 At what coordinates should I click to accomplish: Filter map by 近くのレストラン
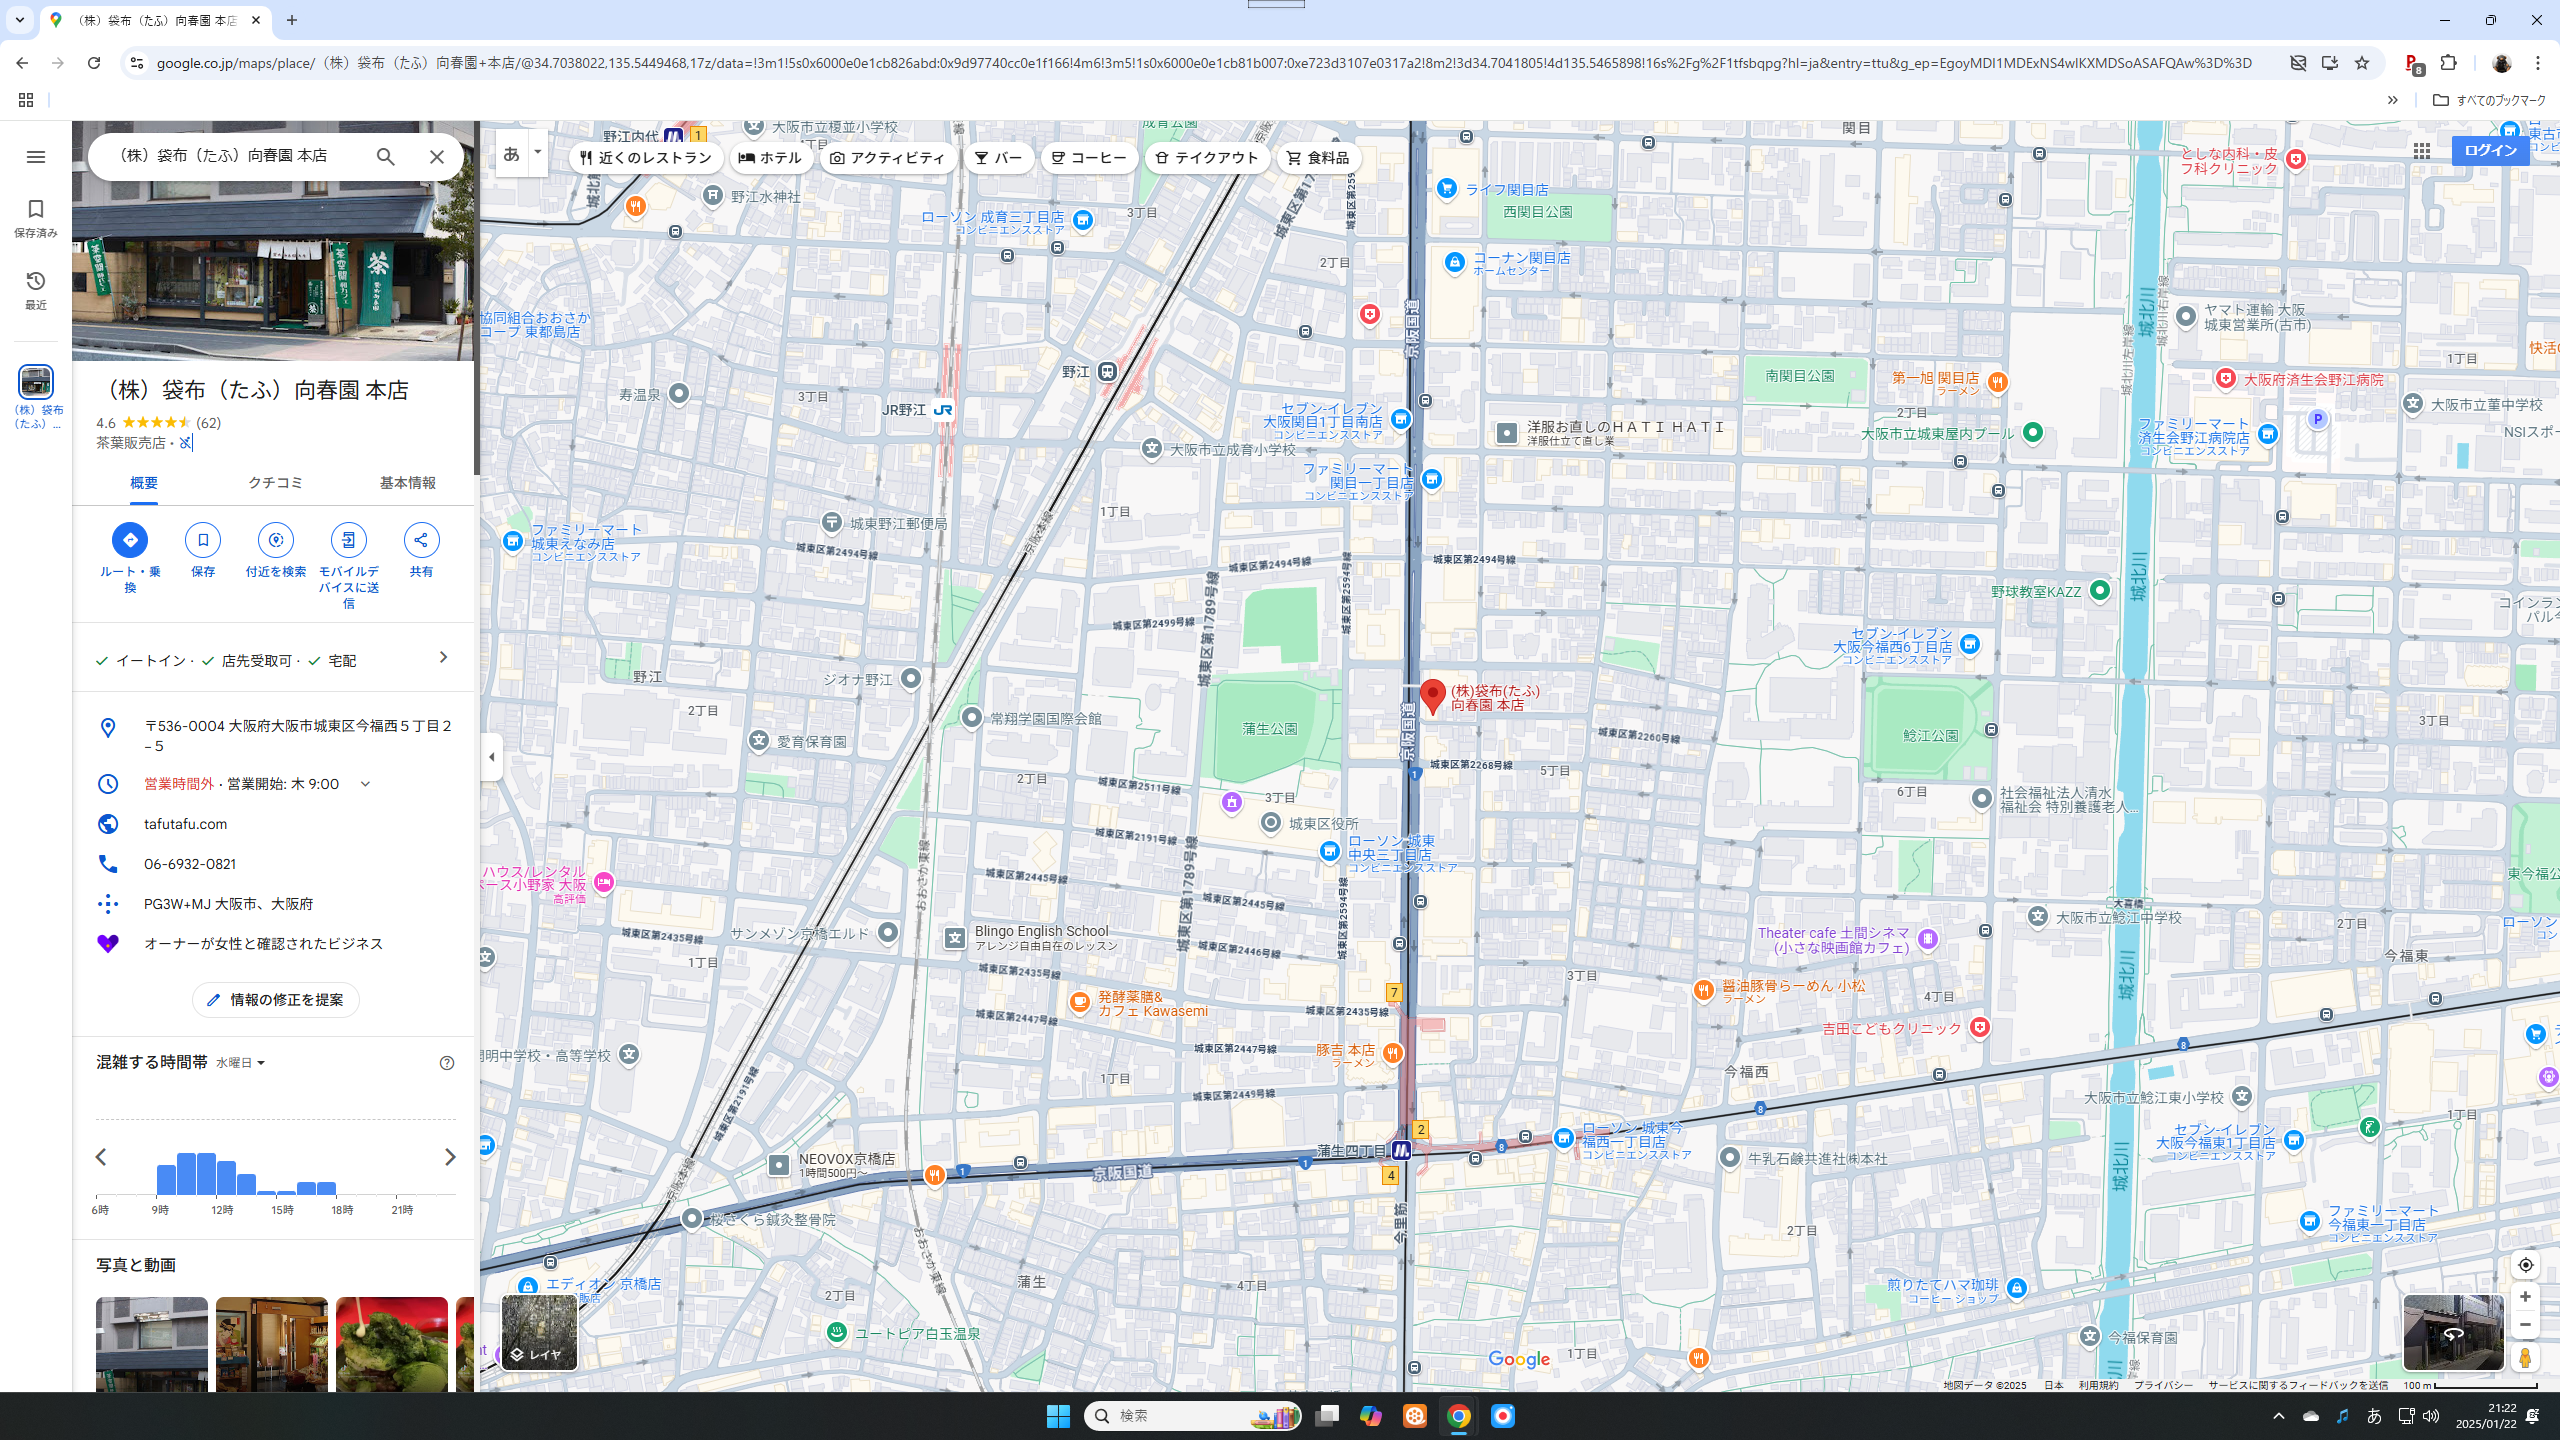pyautogui.click(x=646, y=158)
